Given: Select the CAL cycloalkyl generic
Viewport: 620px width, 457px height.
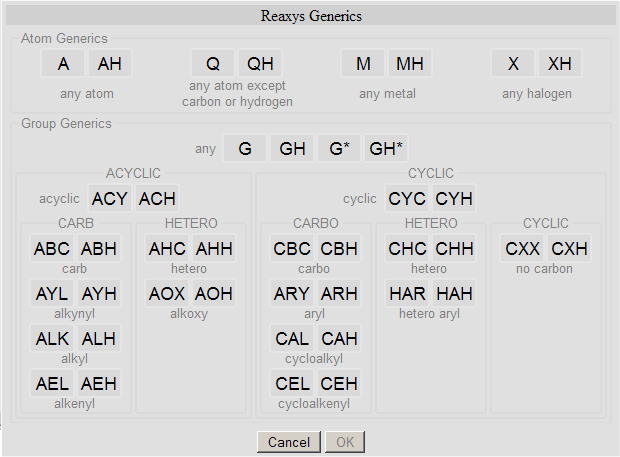Looking at the screenshot, I should 292,339.
